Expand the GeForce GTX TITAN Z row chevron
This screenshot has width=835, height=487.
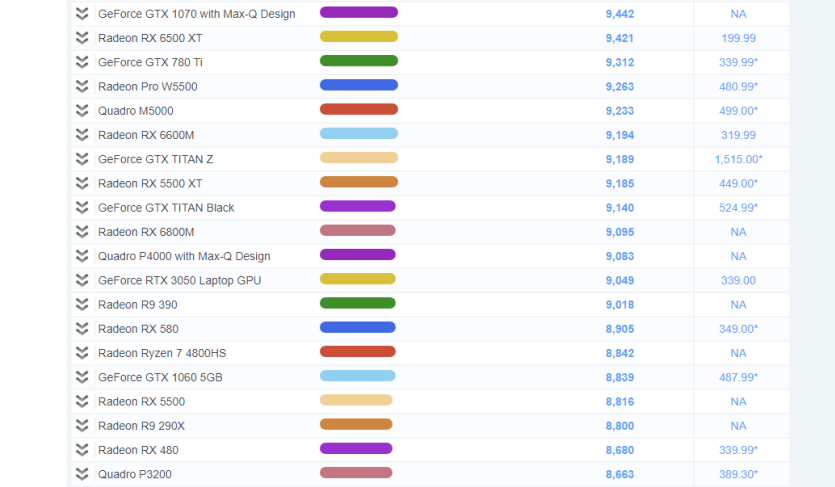point(81,159)
